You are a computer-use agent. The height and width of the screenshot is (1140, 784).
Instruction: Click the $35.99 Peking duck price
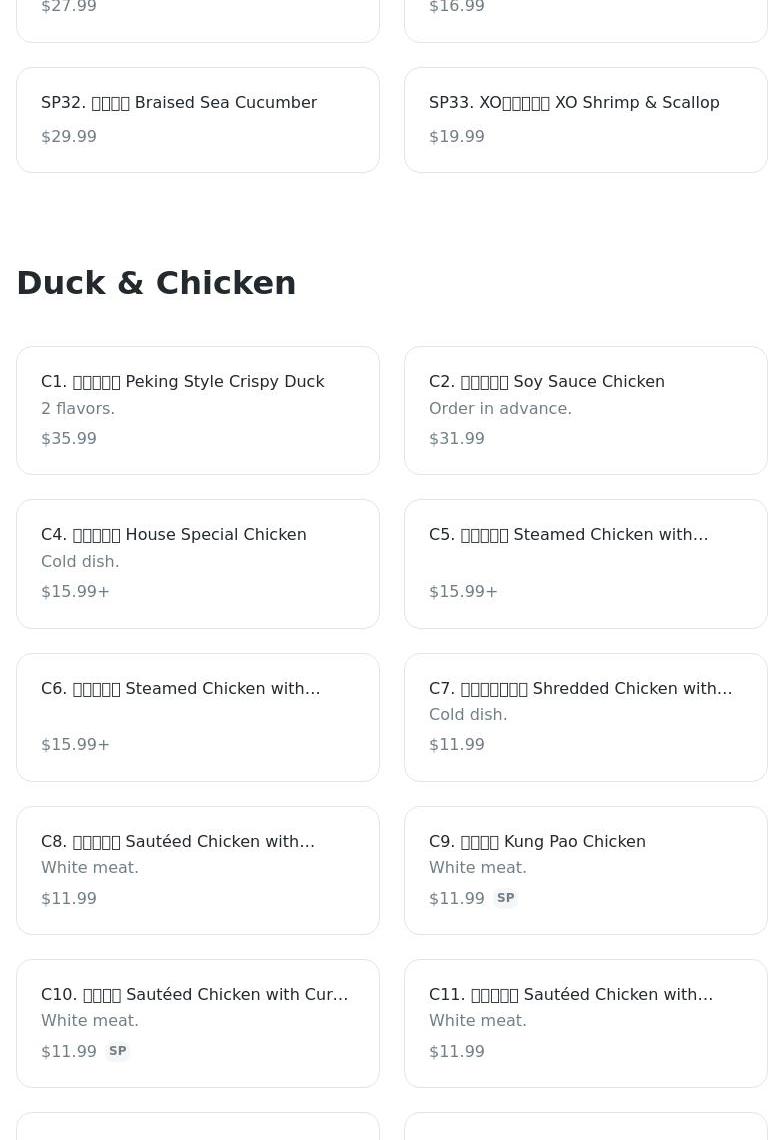[x=69, y=439]
